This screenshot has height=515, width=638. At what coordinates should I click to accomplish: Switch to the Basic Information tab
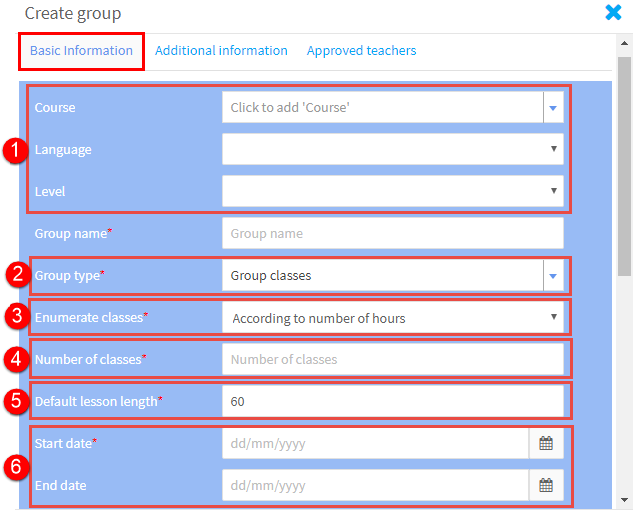[x=81, y=51]
